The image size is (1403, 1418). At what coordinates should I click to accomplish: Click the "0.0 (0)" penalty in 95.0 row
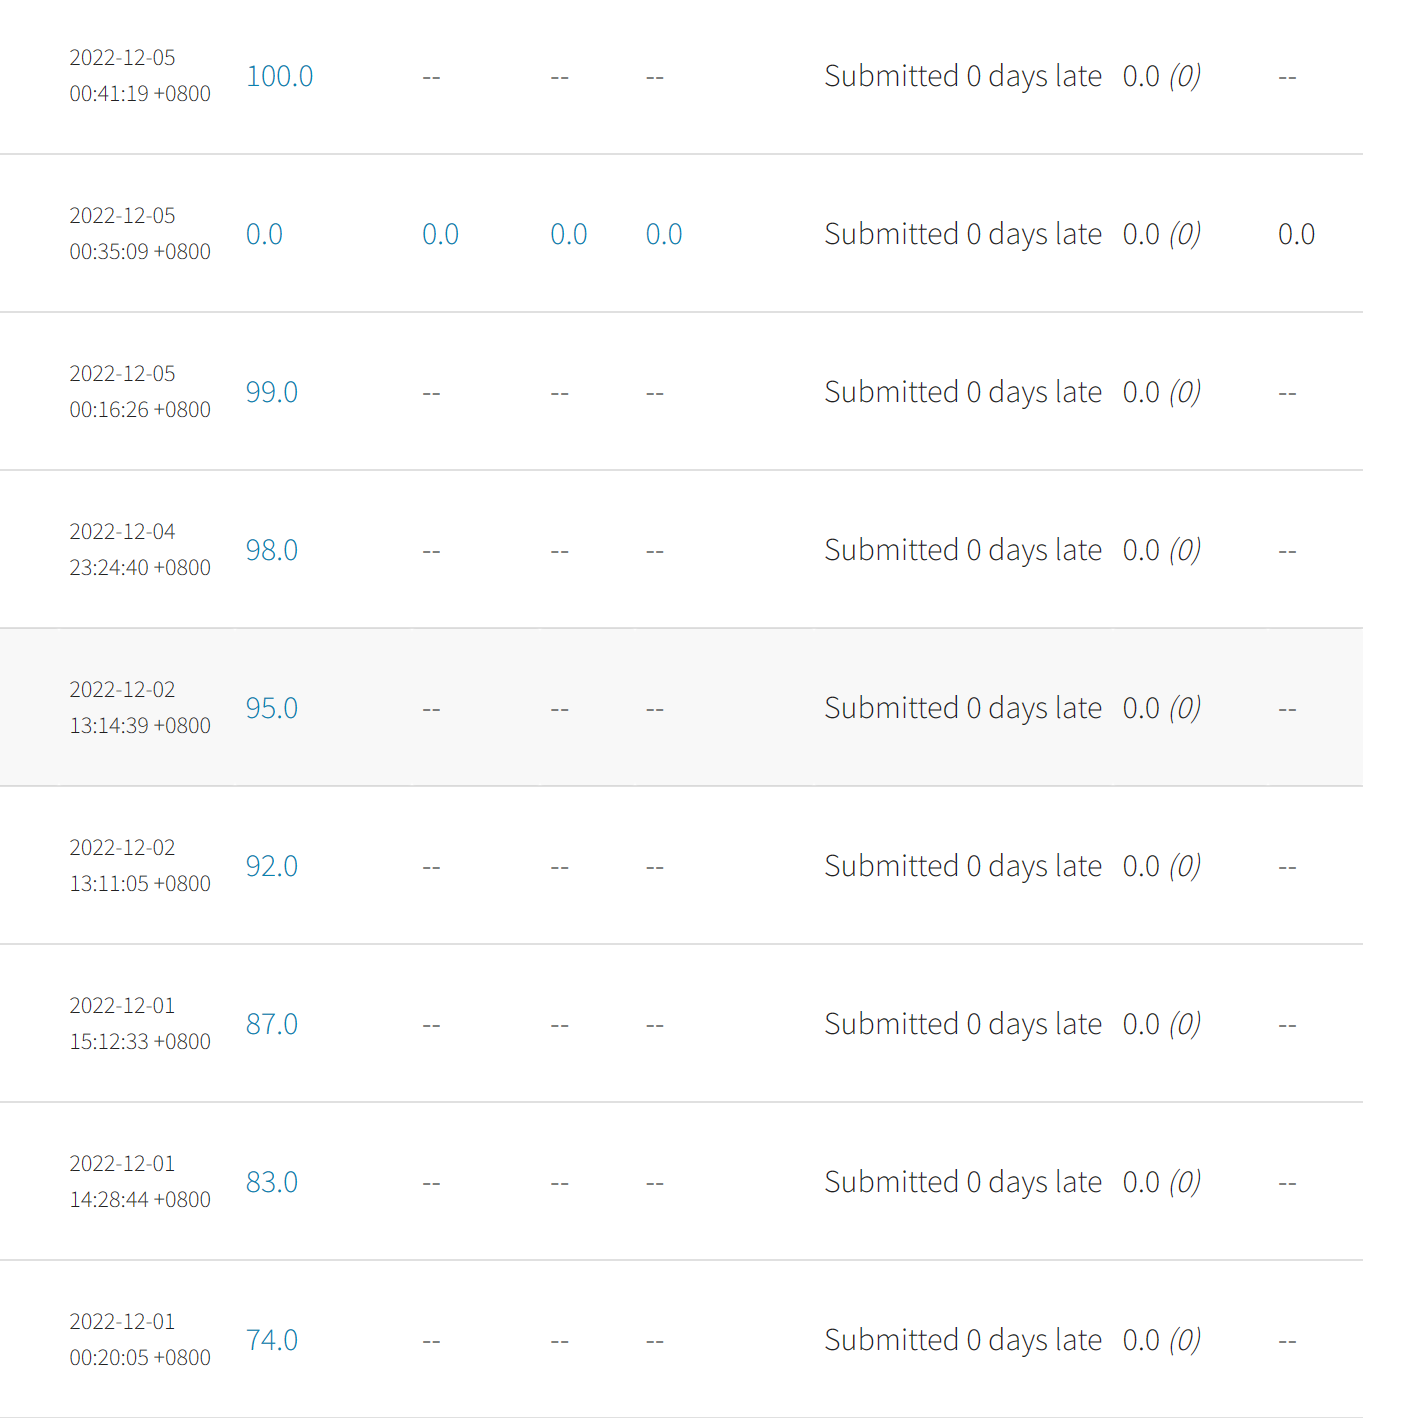[1161, 709]
